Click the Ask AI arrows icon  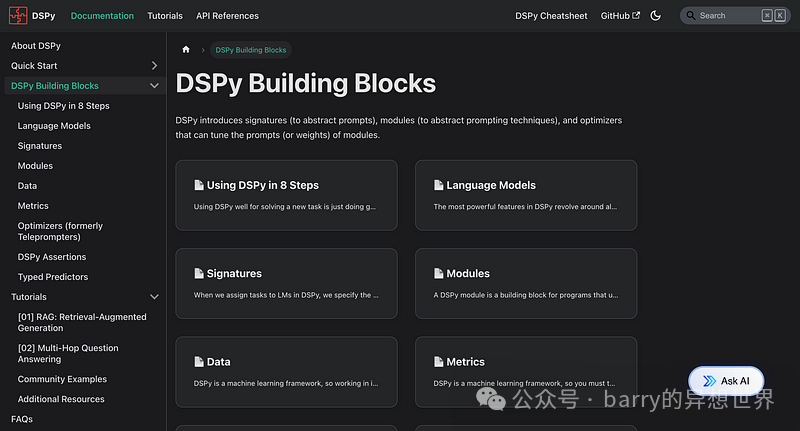pyautogui.click(x=709, y=381)
